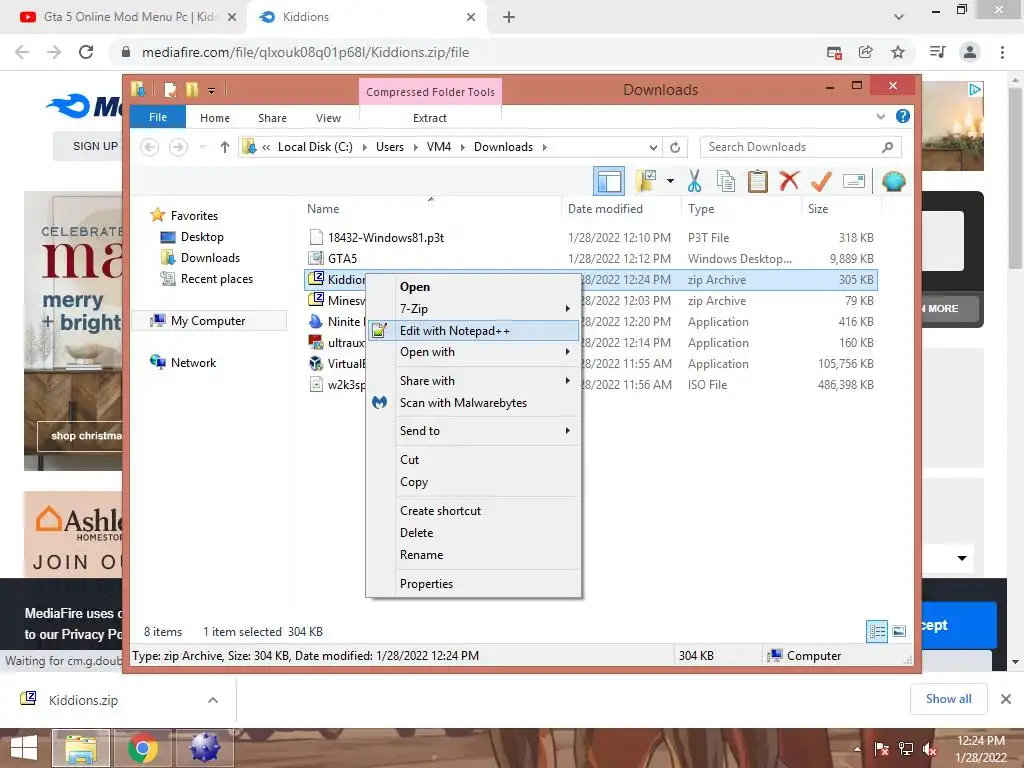Select My Computer in navigation pane
Image resolution: width=1024 pixels, height=768 pixels.
208,321
